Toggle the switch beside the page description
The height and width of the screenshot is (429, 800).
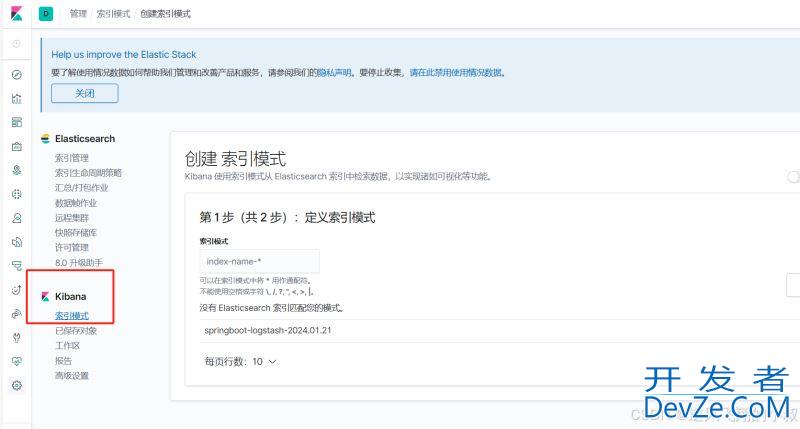tap(793, 177)
